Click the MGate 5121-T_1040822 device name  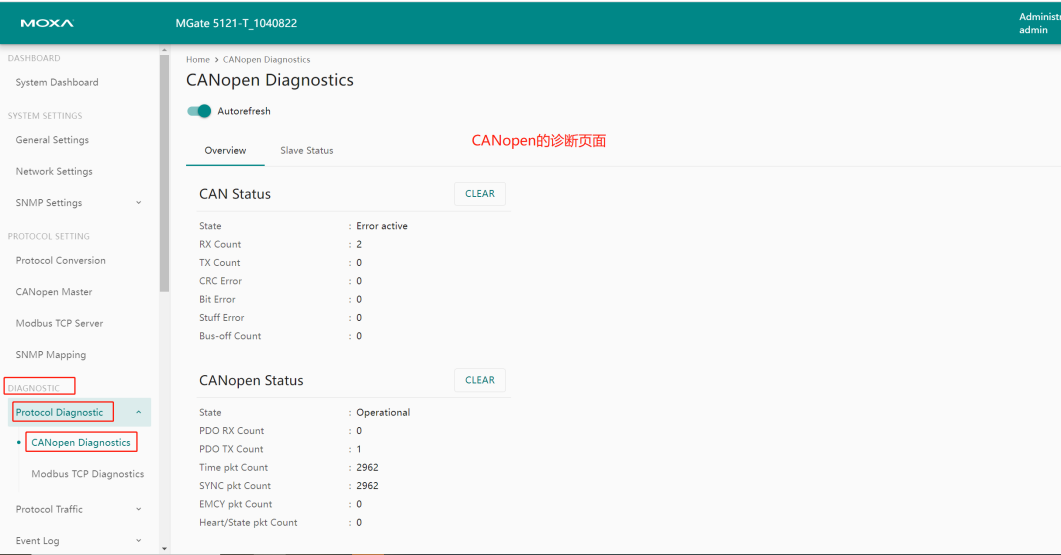[236, 23]
